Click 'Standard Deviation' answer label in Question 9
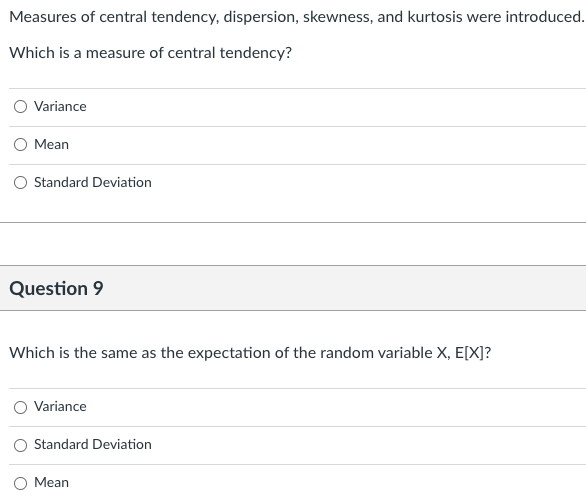This screenshot has width=586, height=501. 93,445
